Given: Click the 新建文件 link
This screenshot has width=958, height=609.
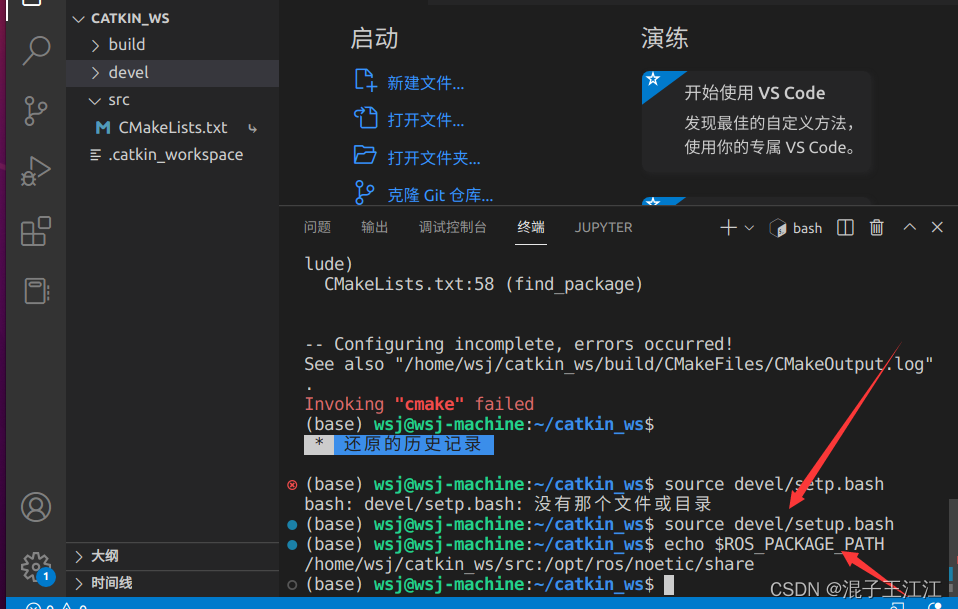Looking at the screenshot, I should (425, 83).
